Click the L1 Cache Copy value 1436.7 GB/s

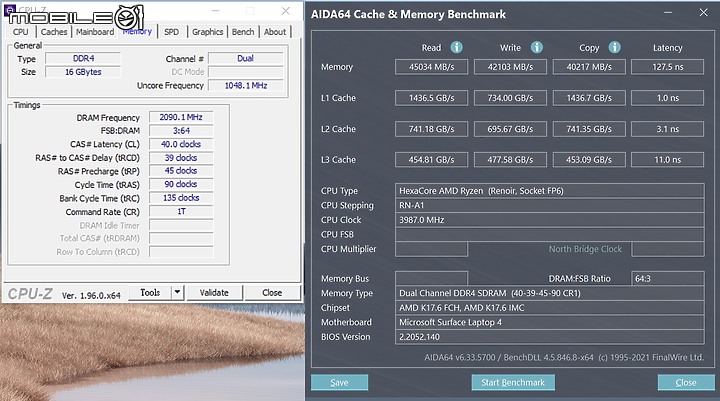point(589,98)
